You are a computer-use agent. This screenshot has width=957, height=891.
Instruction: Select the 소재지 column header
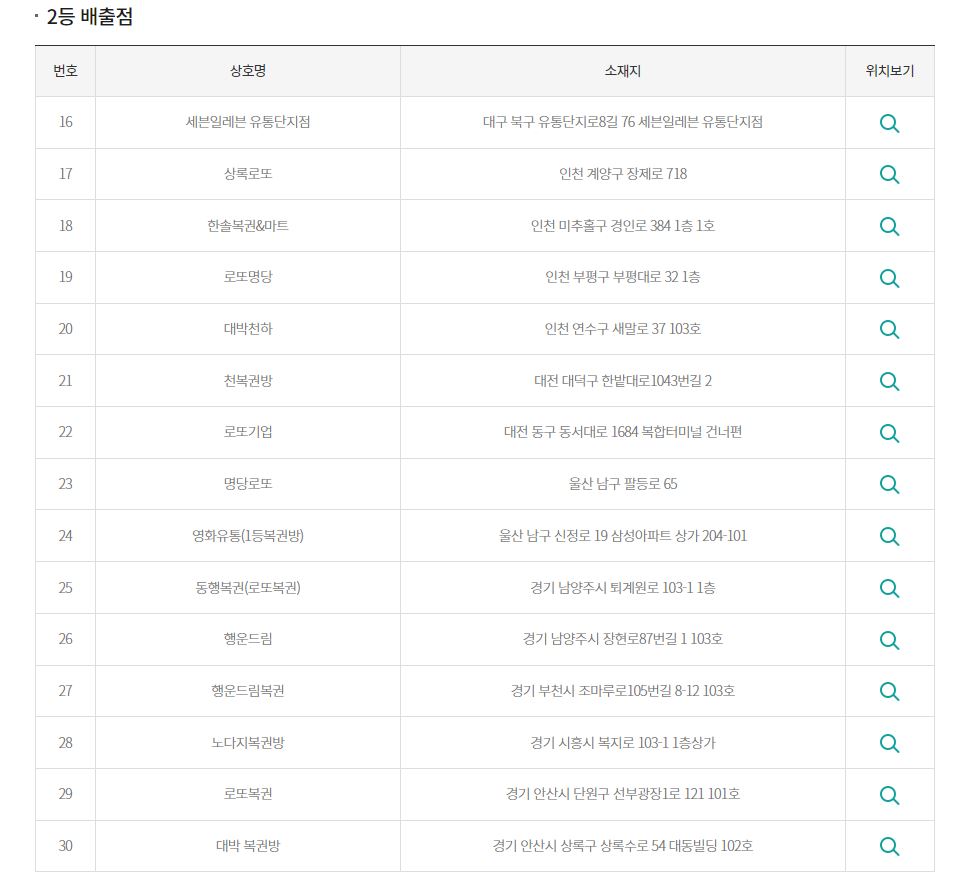[x=623, y=71]
